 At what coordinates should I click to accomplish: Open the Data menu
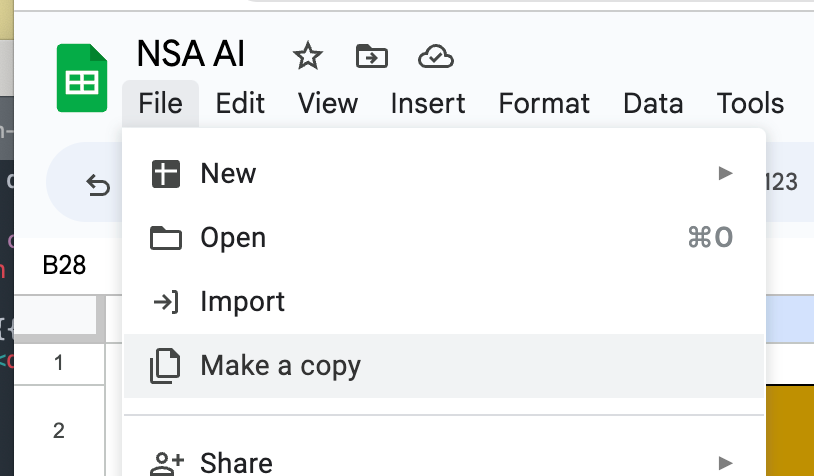[x=653, y=103]
